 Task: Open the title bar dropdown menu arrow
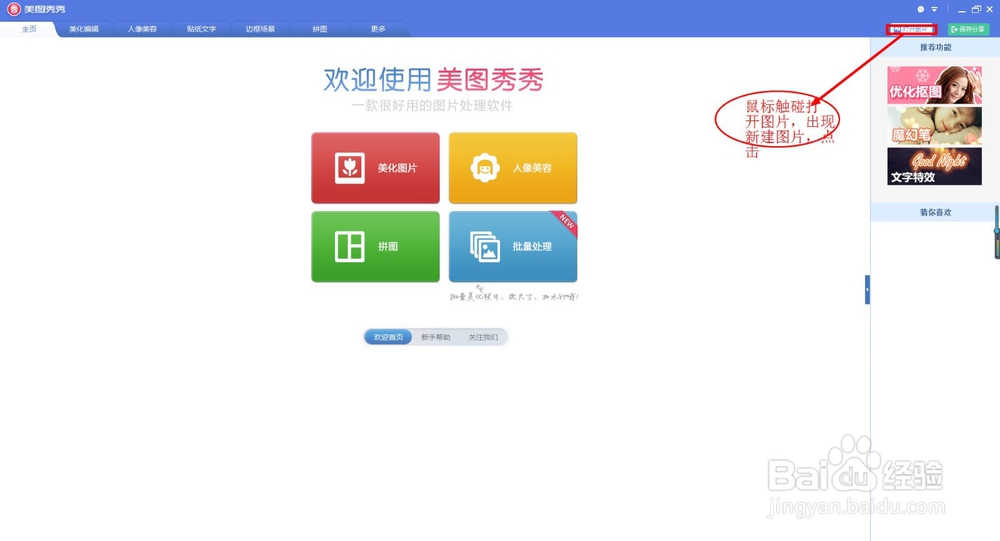pyautogui.click(x=934, y=10)
